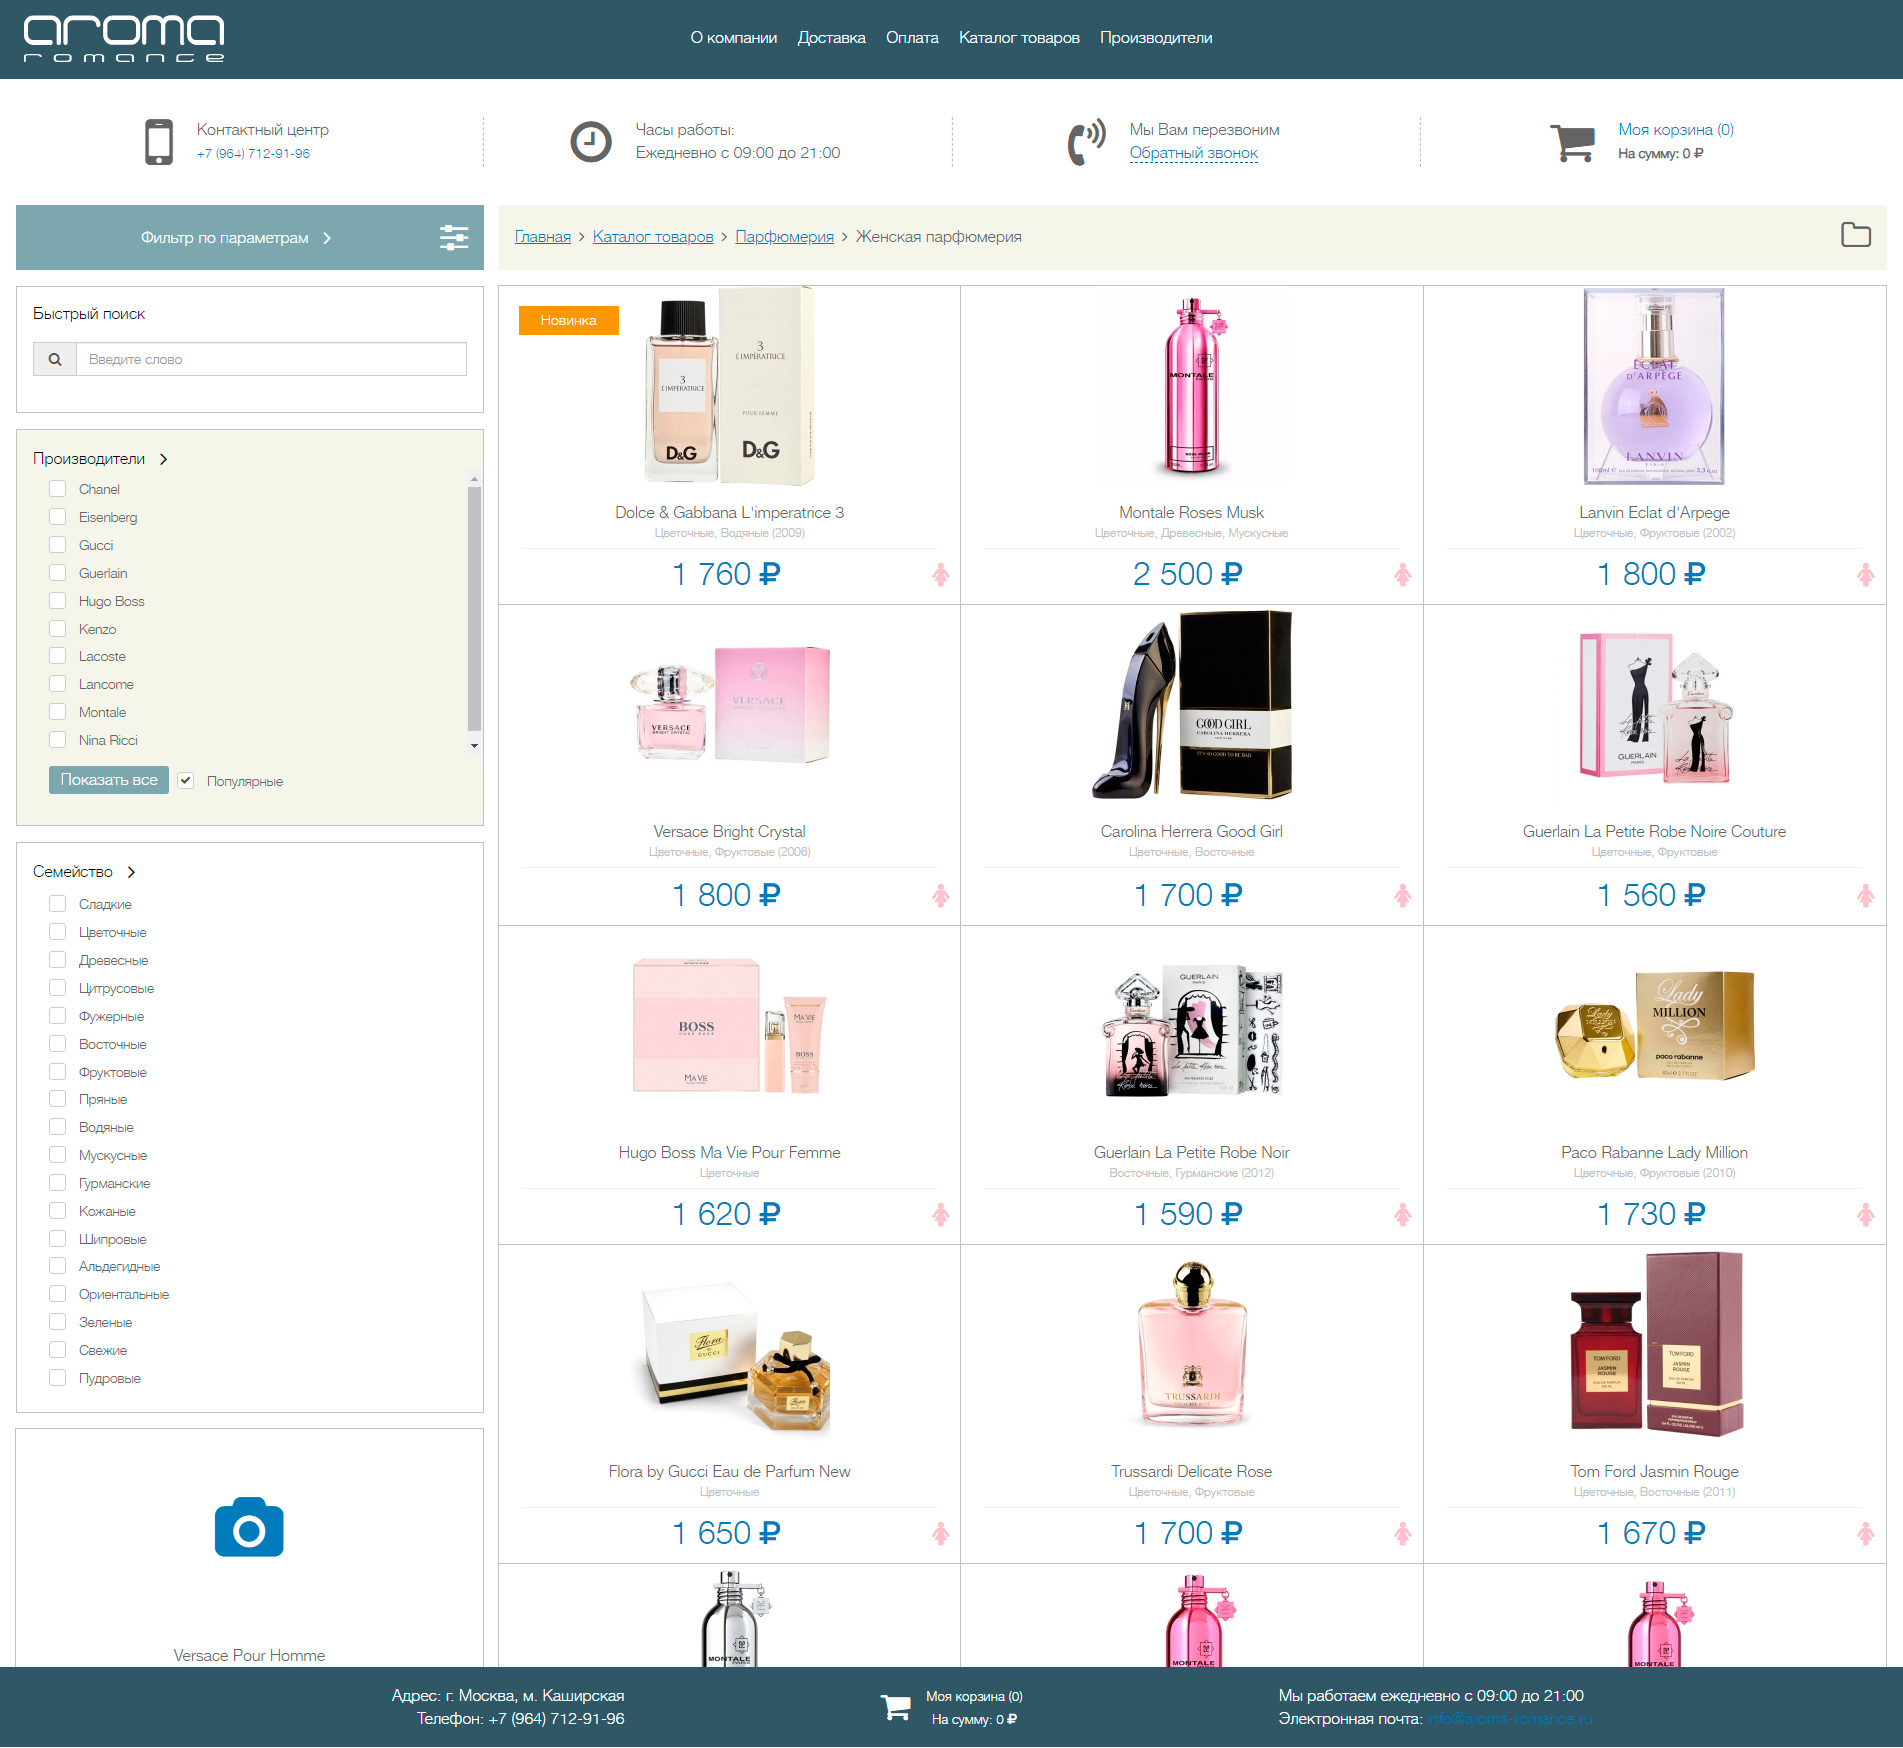Uncheck the Популярные checkbox
The width and height of the screenshot is (1903, 1748).
(186, 781)
